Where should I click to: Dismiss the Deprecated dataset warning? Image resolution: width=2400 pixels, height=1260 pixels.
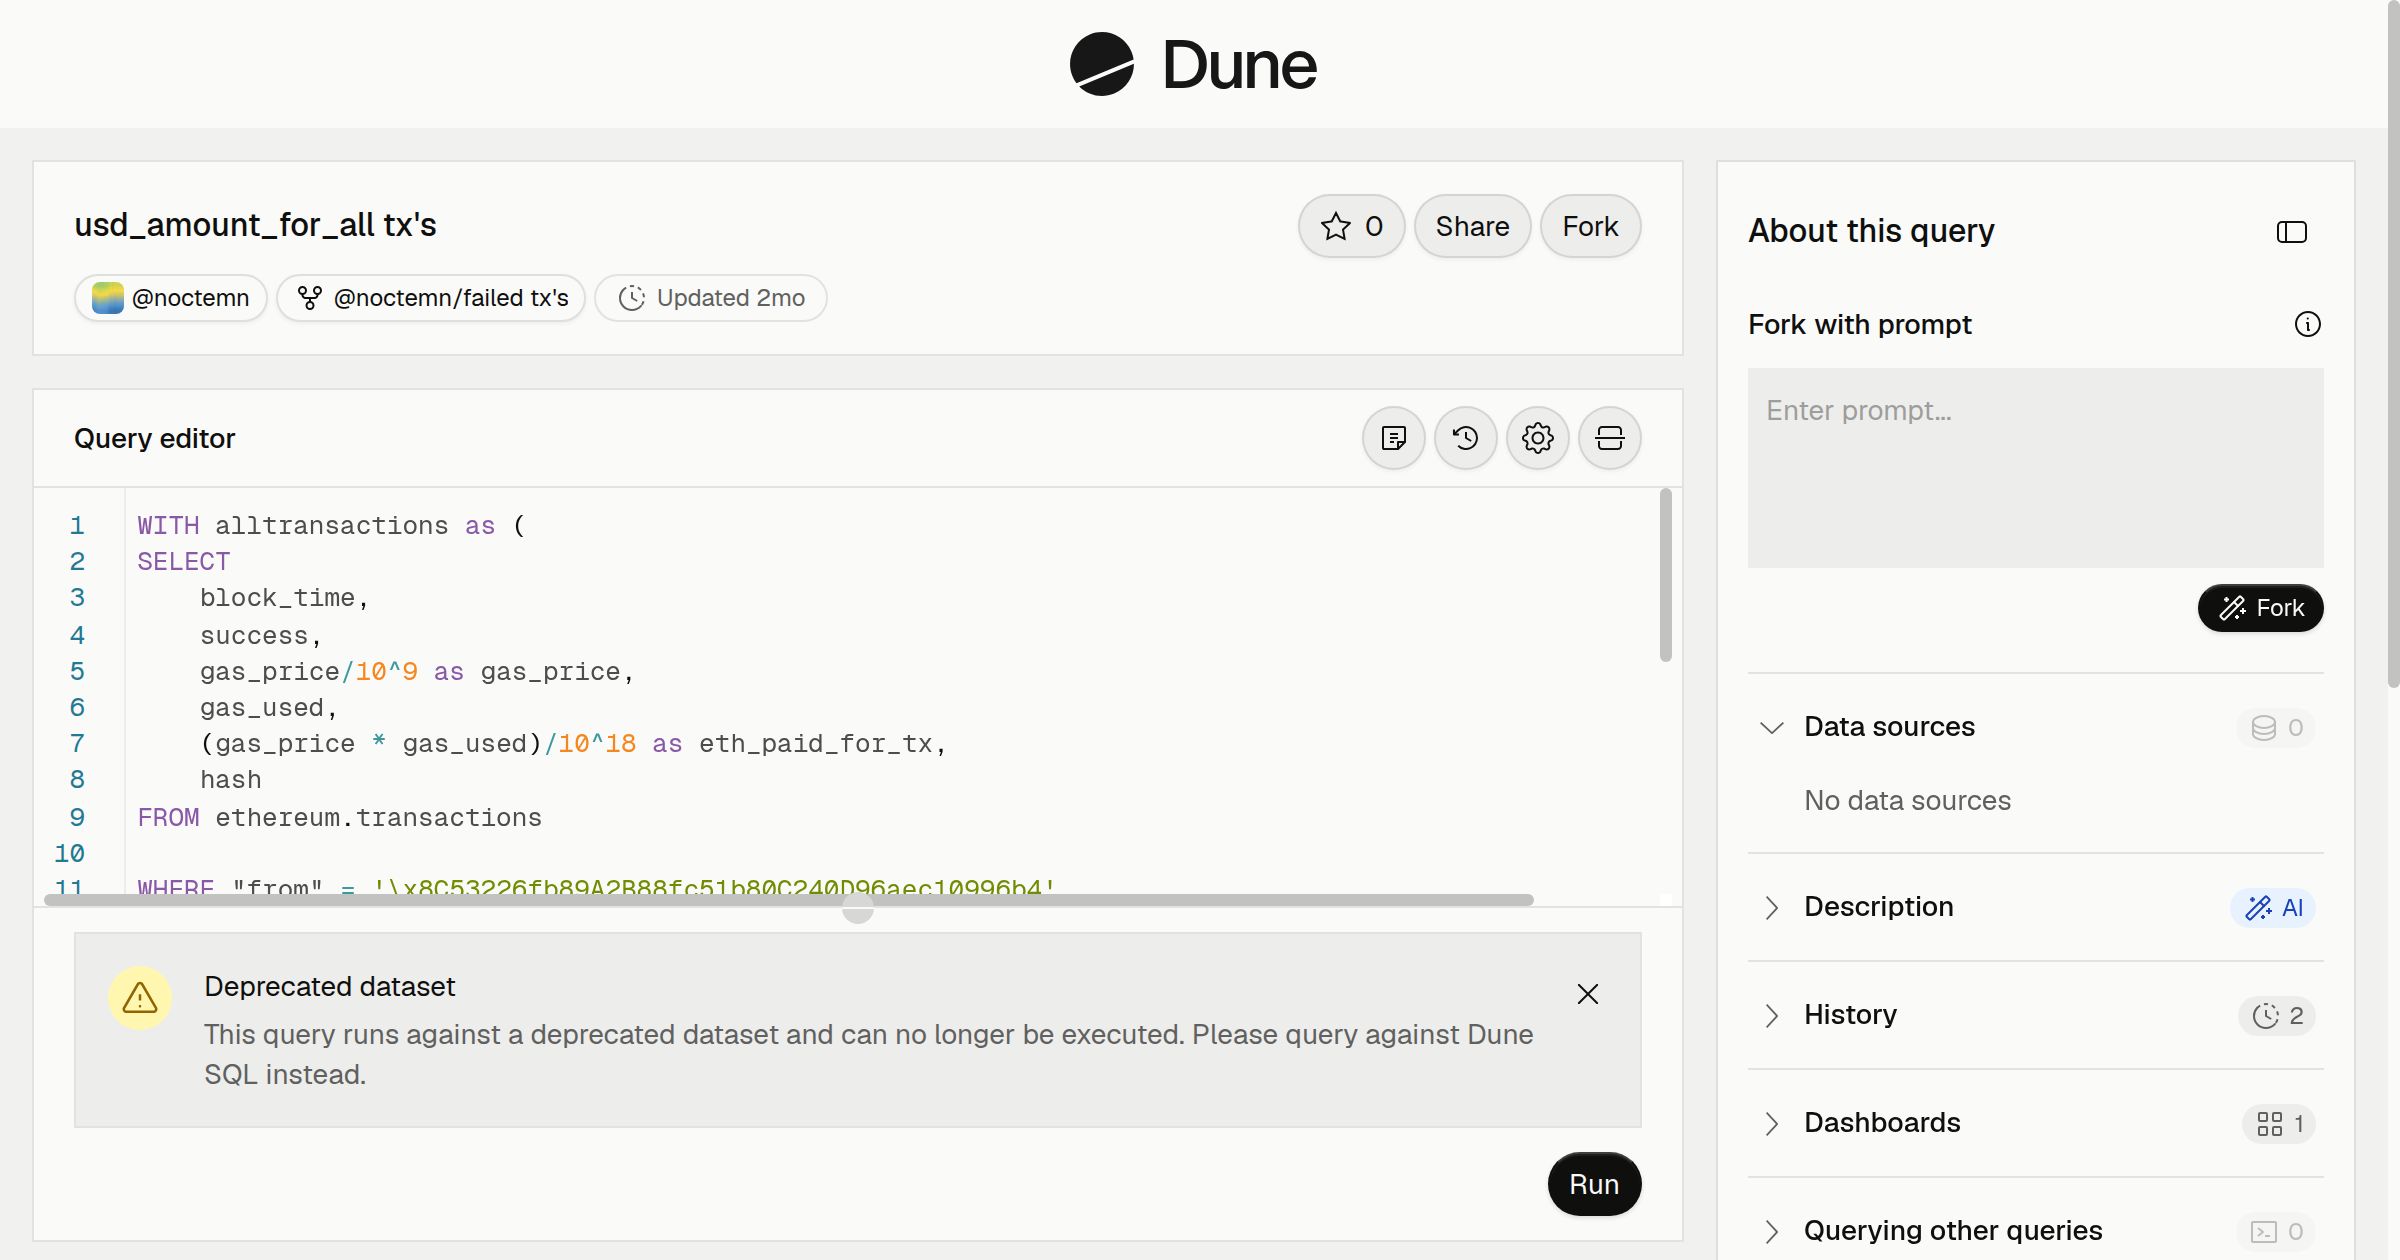[x=1588, y=994]
